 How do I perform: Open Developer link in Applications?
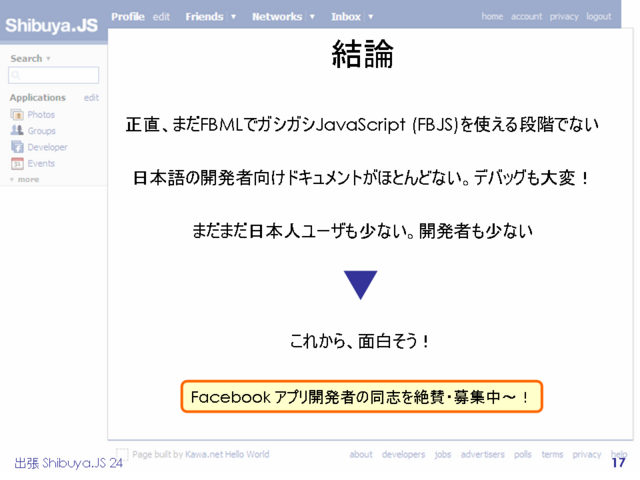(x=47, y=147)
